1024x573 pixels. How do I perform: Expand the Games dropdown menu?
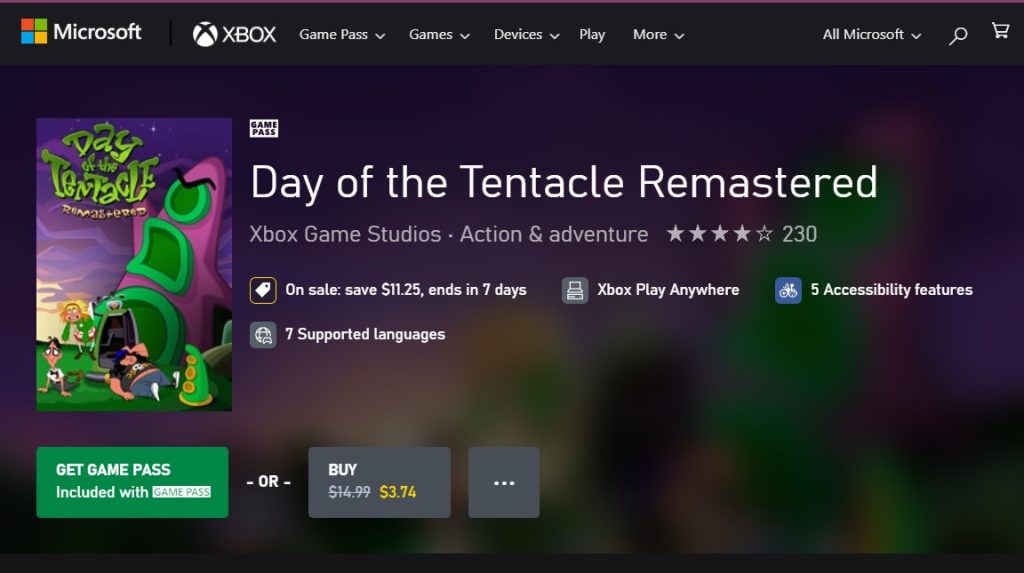[439, 34]
